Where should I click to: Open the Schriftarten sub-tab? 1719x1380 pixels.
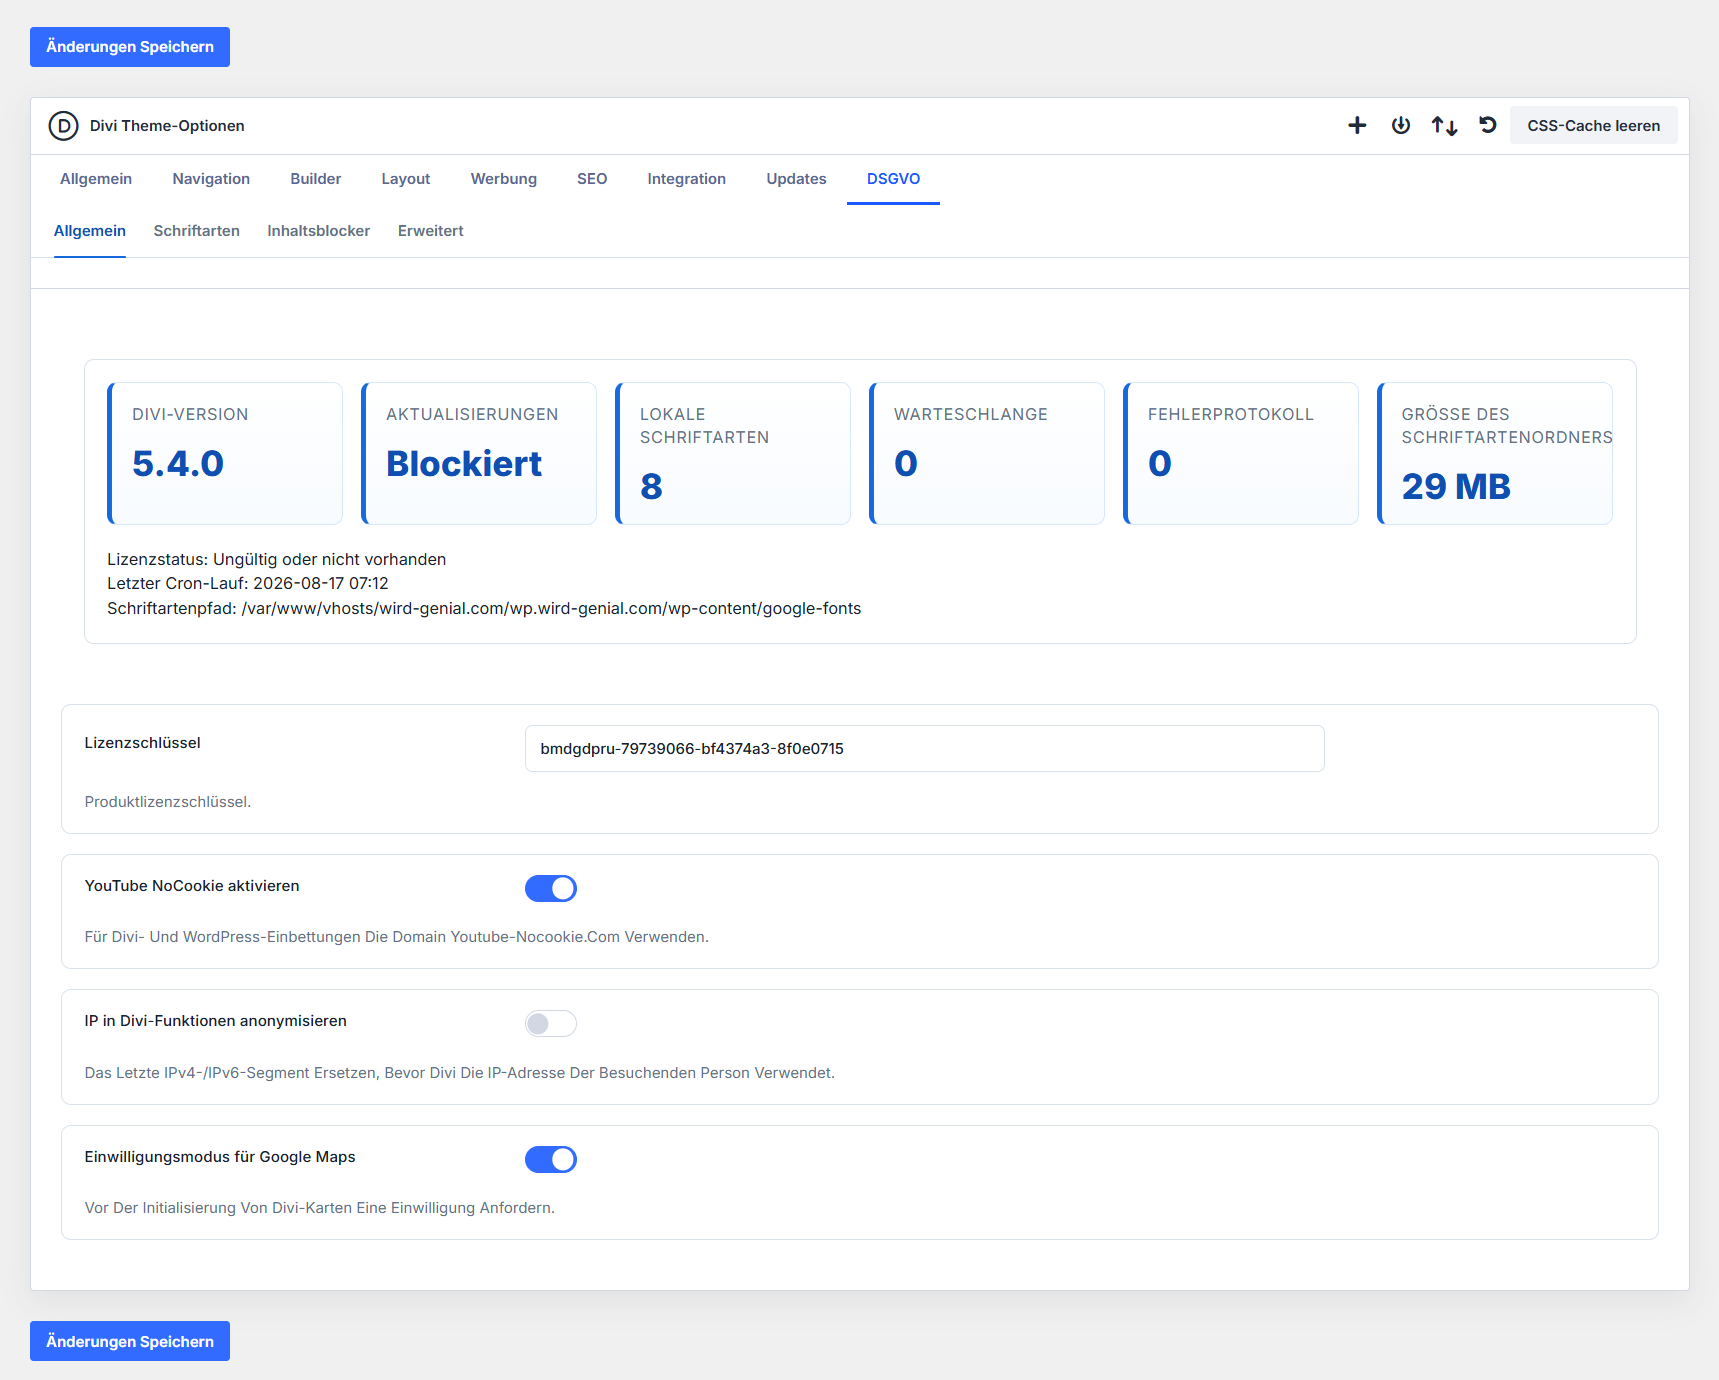coord(197,231)
